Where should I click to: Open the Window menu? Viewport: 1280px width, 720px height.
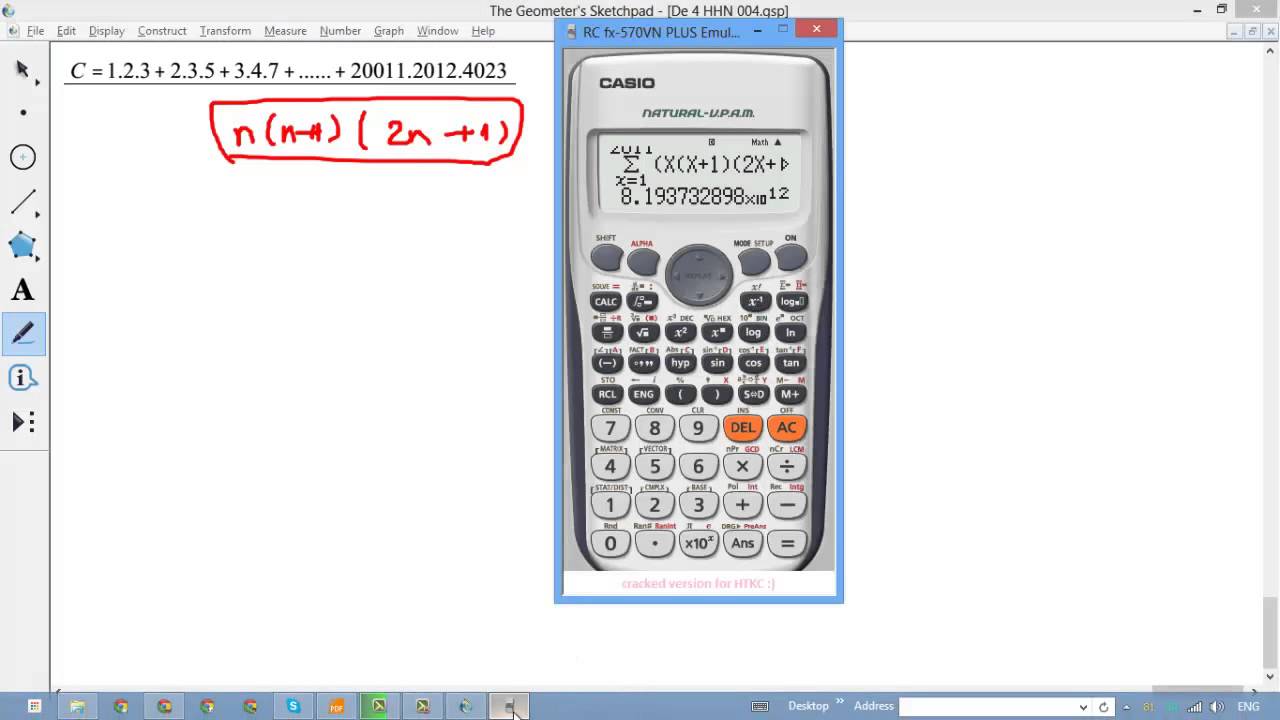coord(437,31)
